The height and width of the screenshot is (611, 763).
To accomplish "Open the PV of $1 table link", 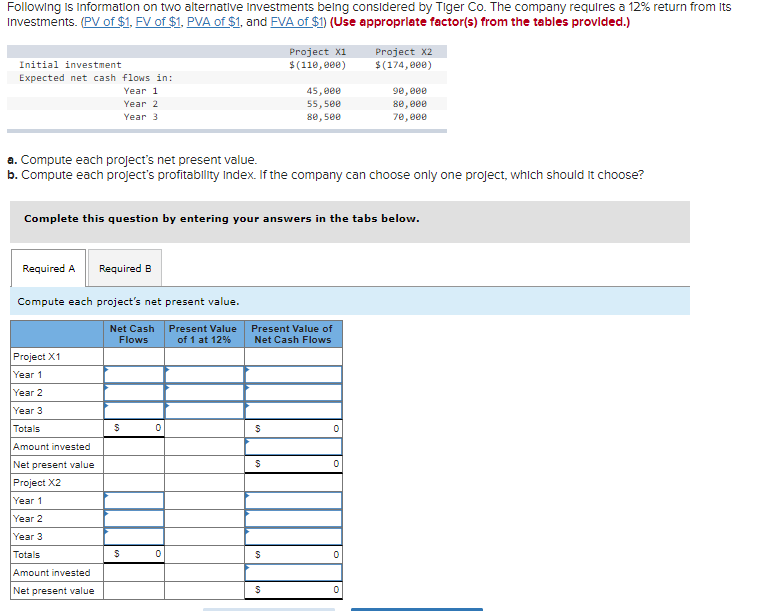I will coord(106,22).
